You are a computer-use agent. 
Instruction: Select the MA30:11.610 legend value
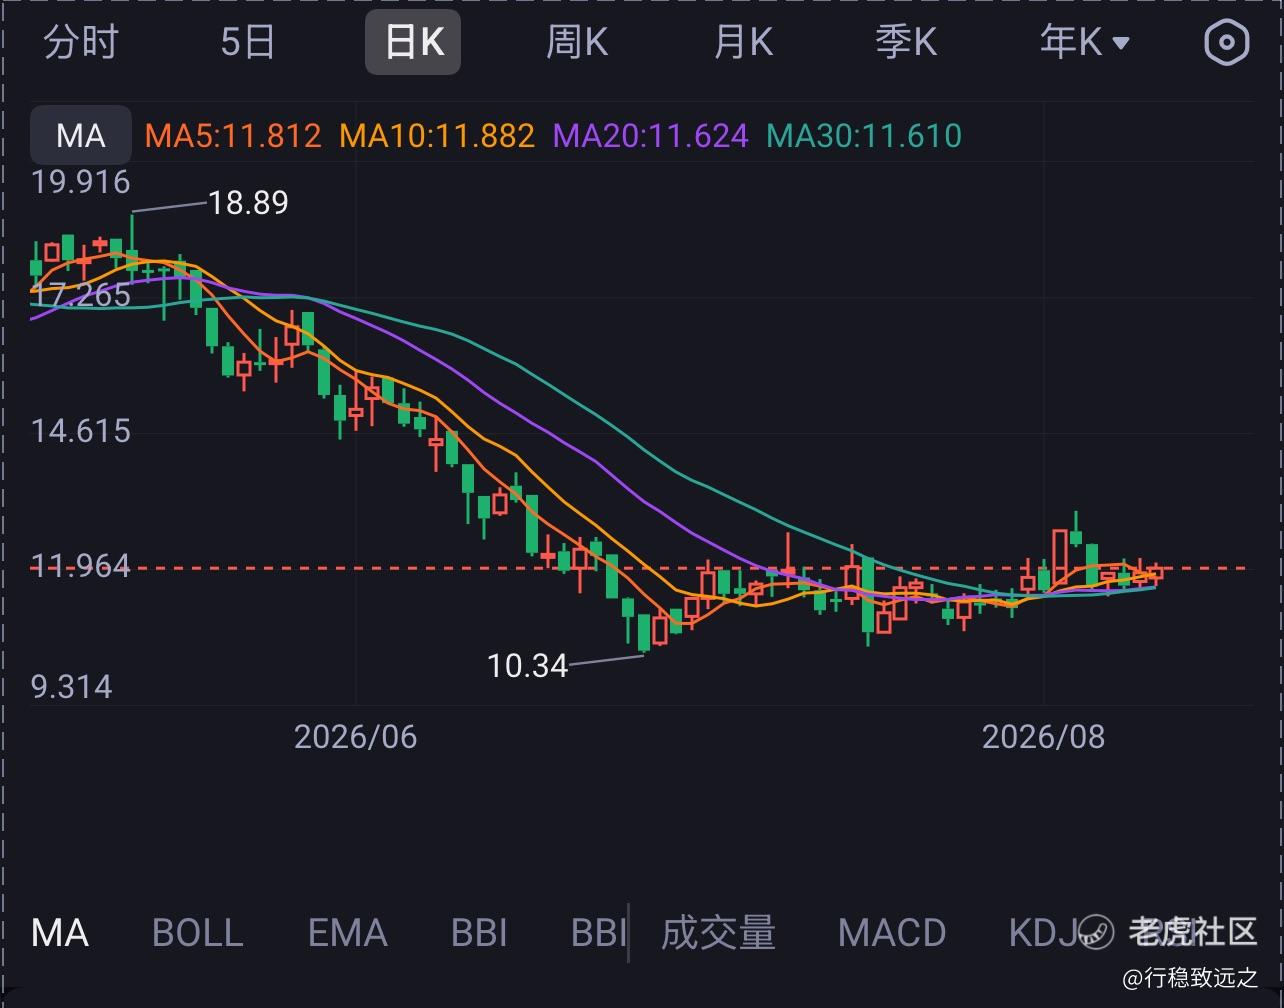(x=863, y=135)
